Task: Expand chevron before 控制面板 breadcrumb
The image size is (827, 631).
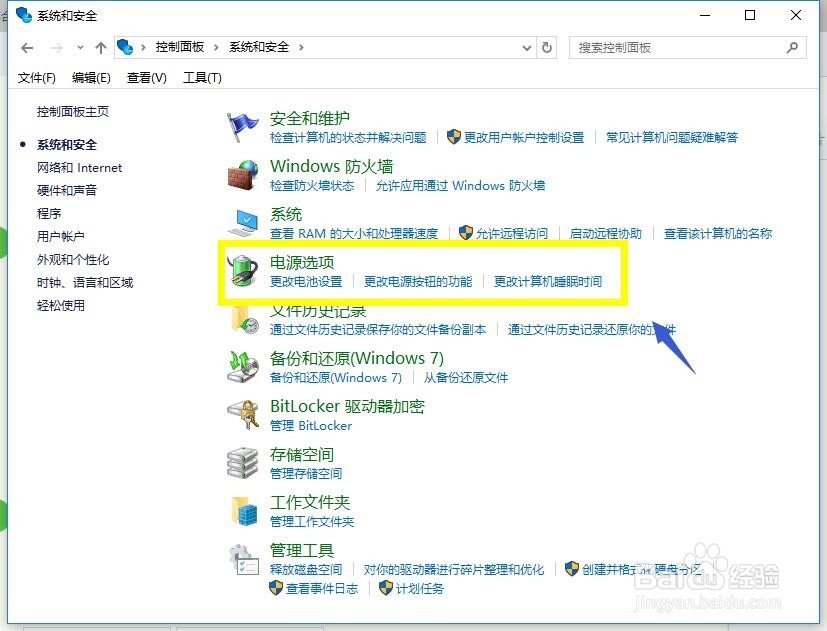Action: [x=143, y=47]
